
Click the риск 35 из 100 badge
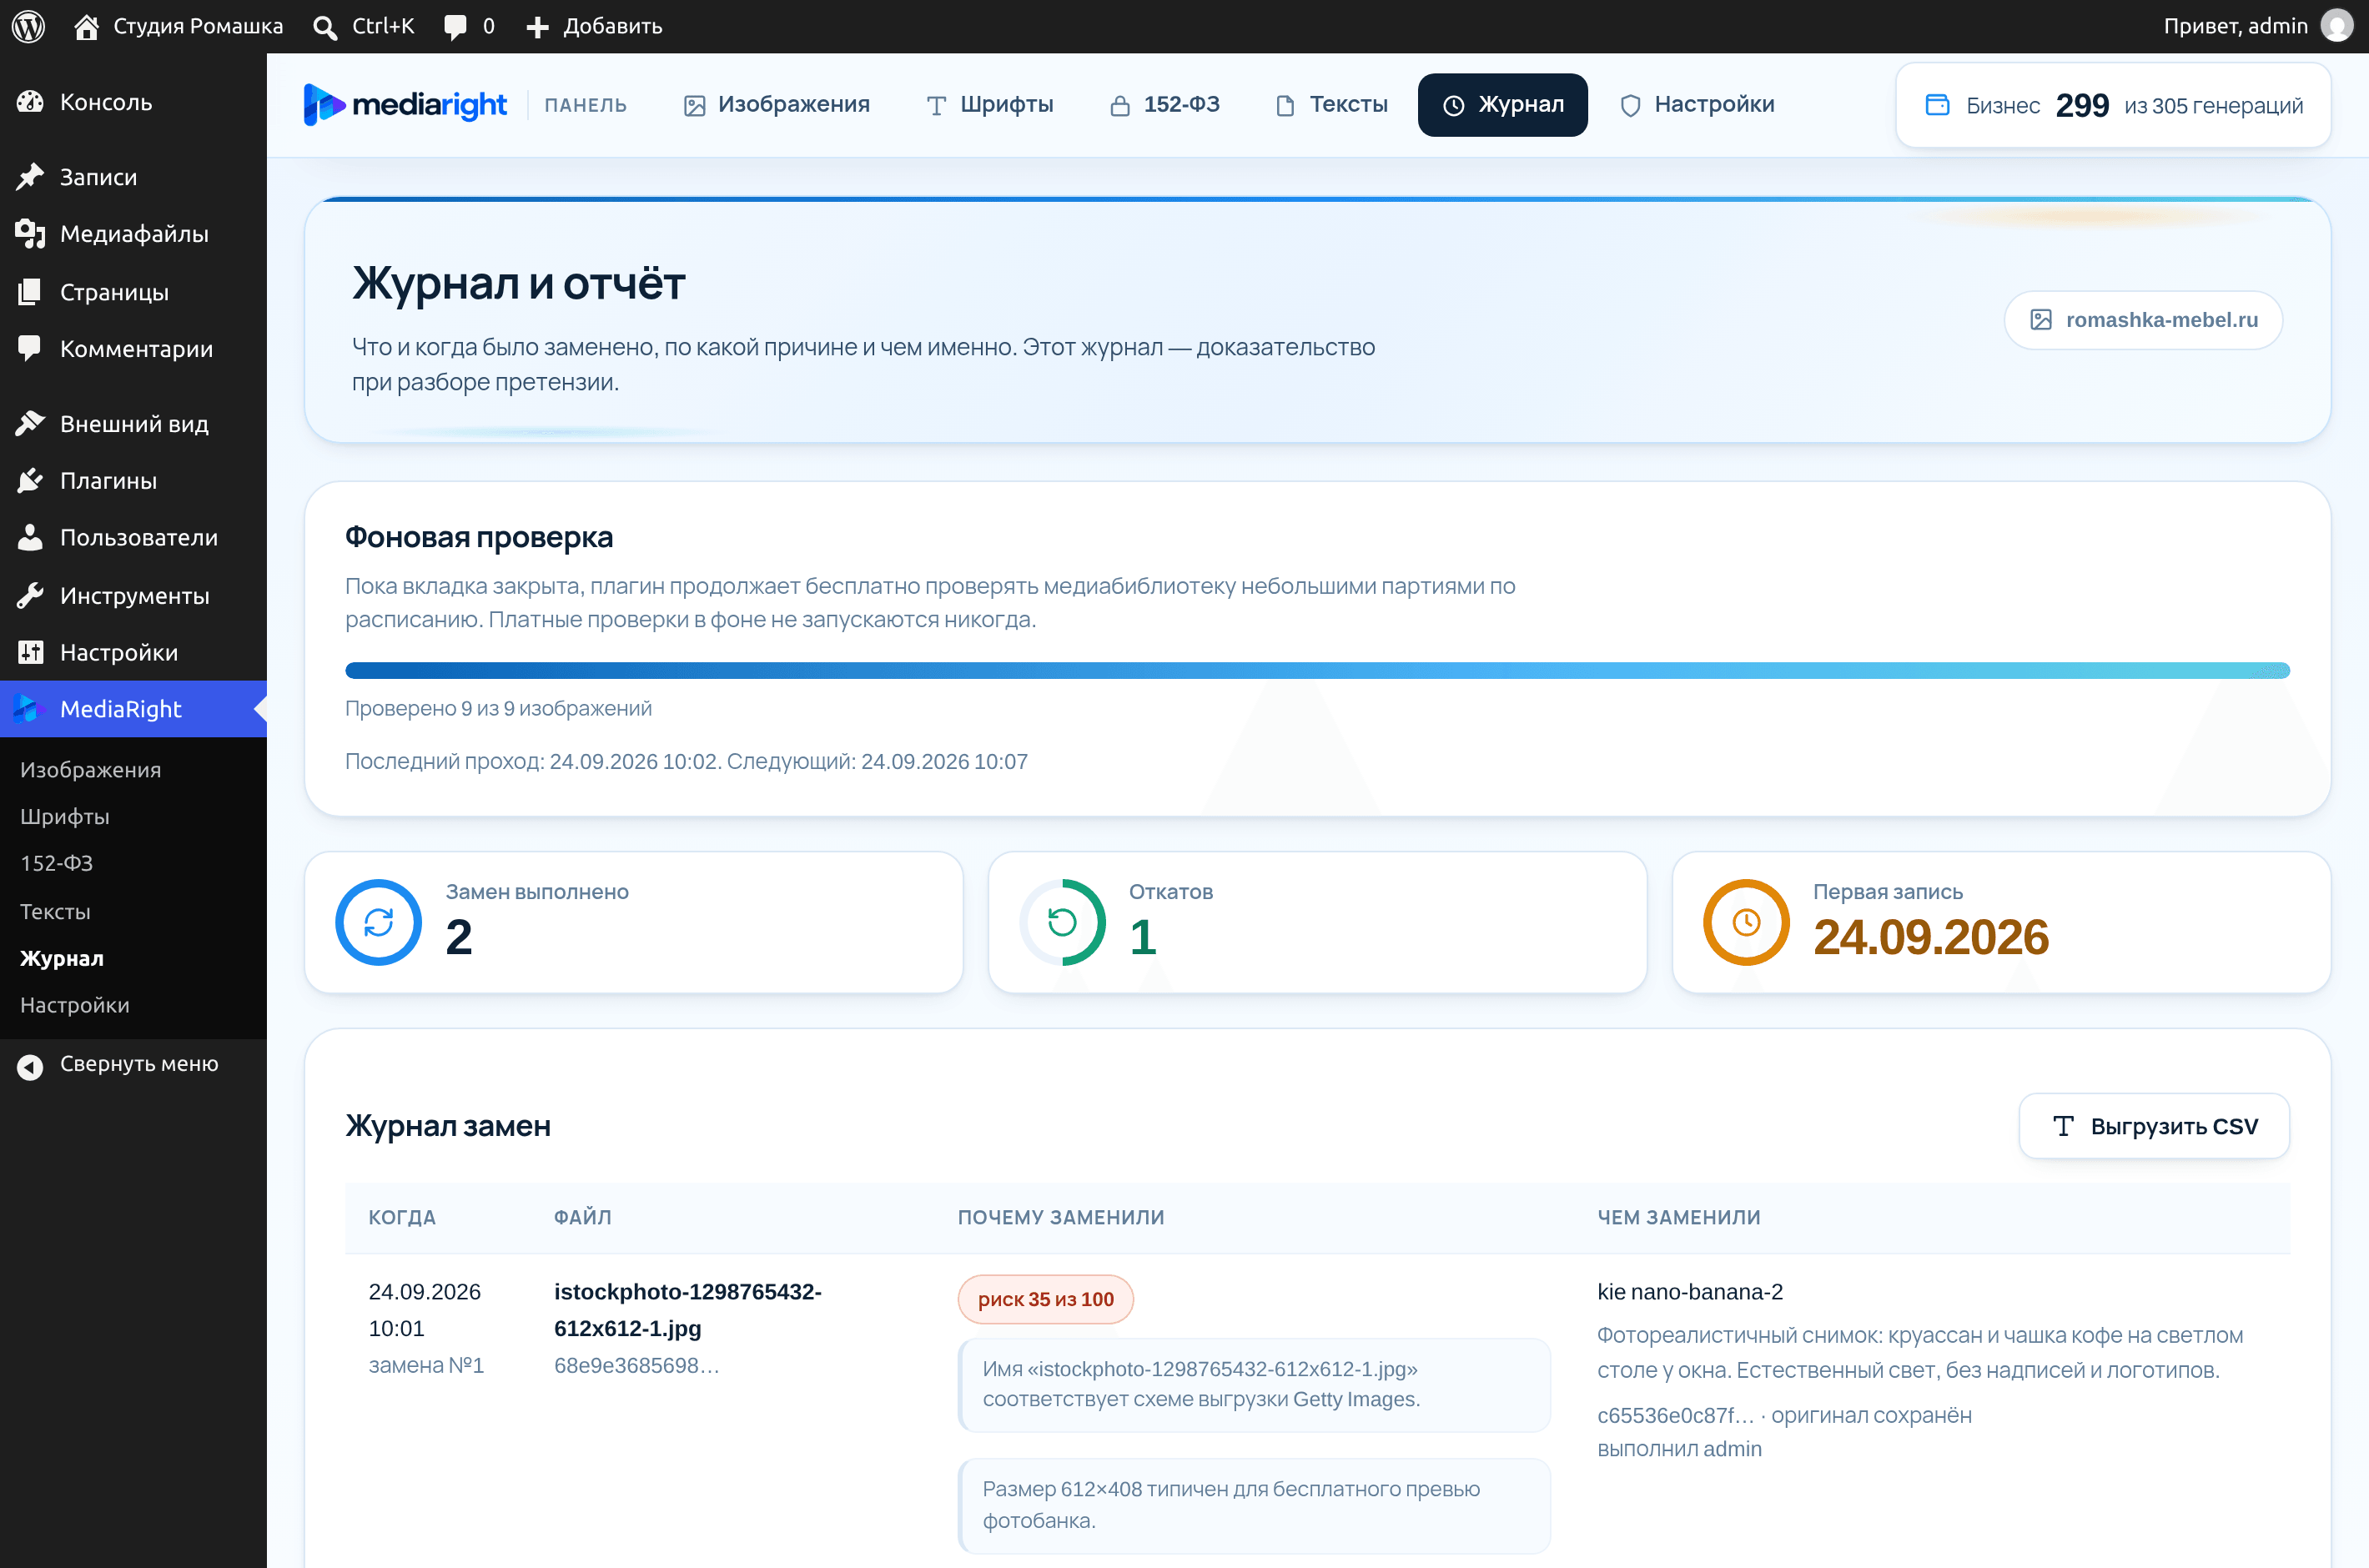click(1045, 1299)
